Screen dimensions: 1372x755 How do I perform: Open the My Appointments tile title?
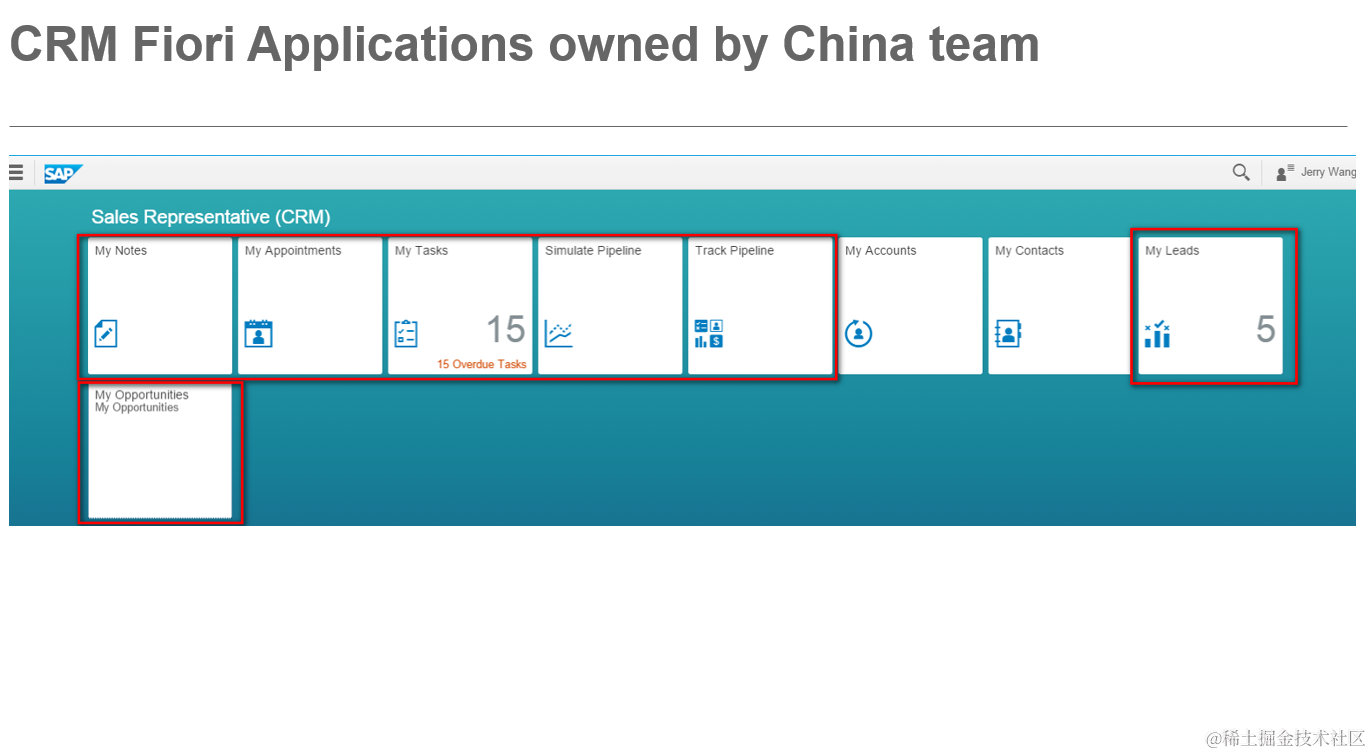(x=293, y=251)
